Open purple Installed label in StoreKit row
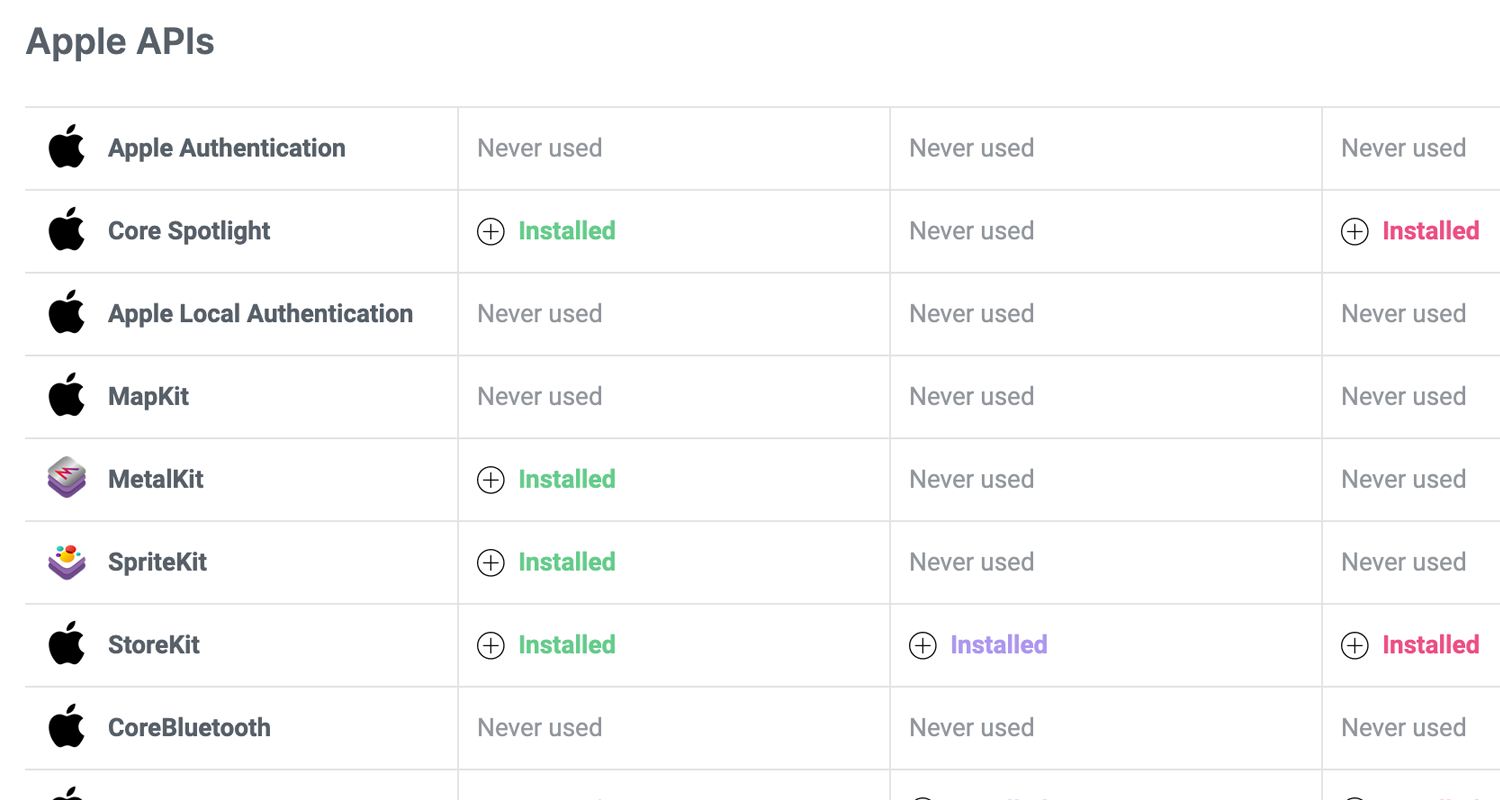The image size is (1500, 800). [999, 645]
